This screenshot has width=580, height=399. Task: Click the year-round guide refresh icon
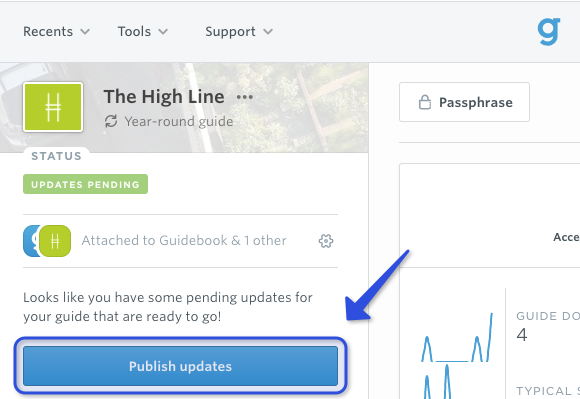[x=111, y=121]
